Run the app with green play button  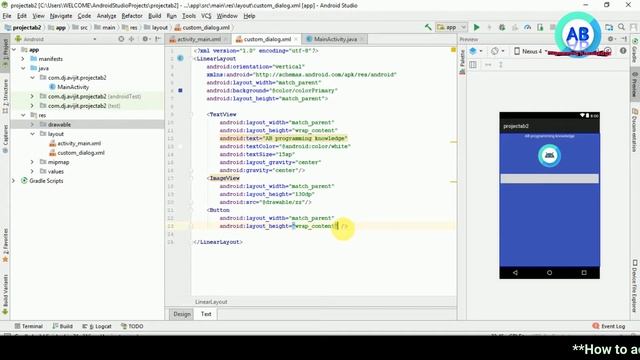click(x=476, y=27)
